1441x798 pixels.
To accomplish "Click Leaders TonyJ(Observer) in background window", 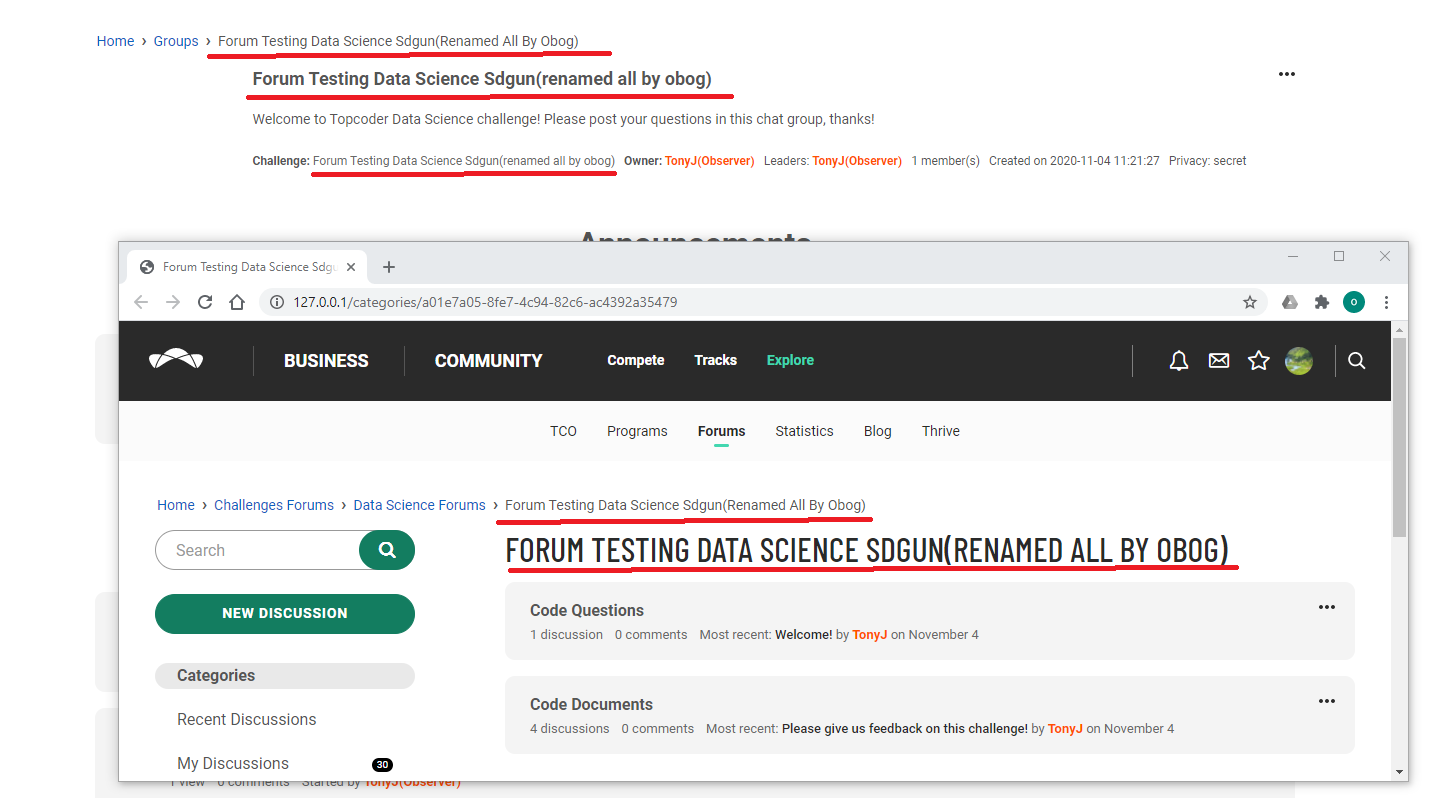I will point(857,161).
